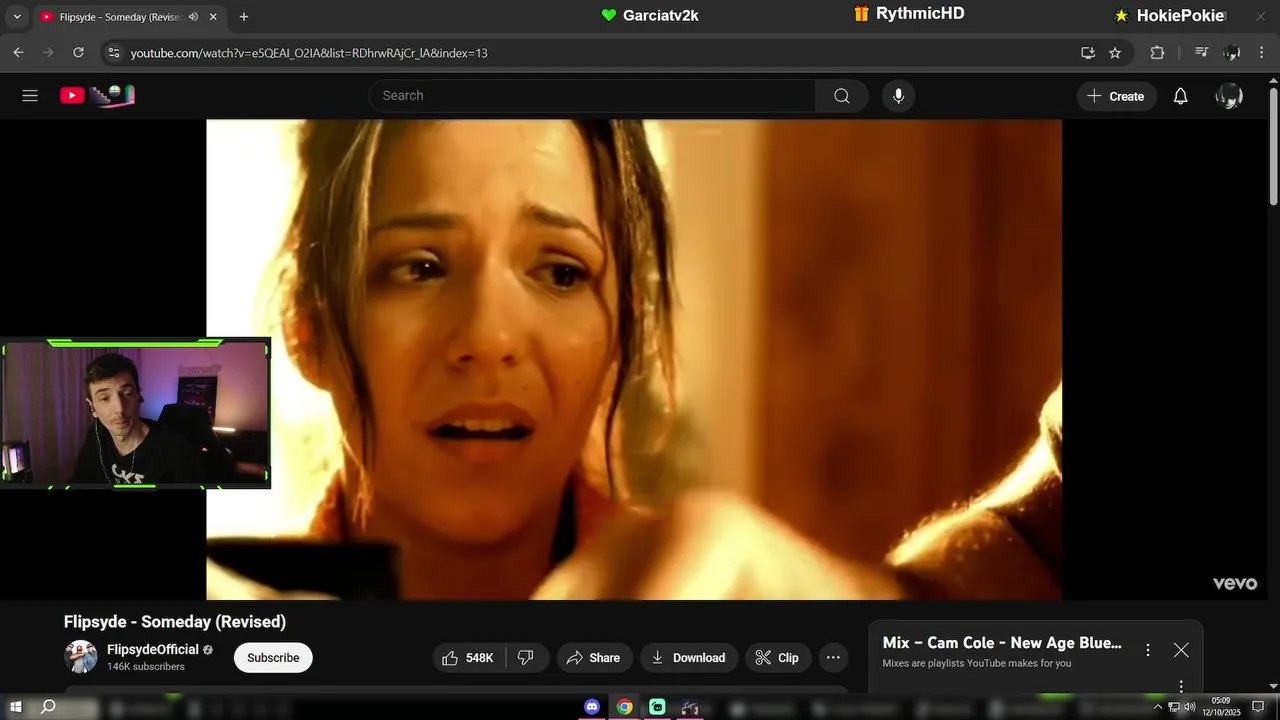The width and height of the screenshot is (1280, 720).
Task: Click the Download button
Action: coord(689,658)
